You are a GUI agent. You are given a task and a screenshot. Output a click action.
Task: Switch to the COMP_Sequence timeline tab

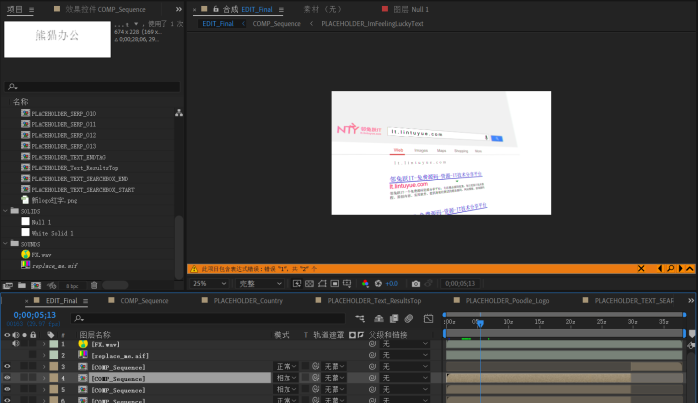tap(144, 300)
